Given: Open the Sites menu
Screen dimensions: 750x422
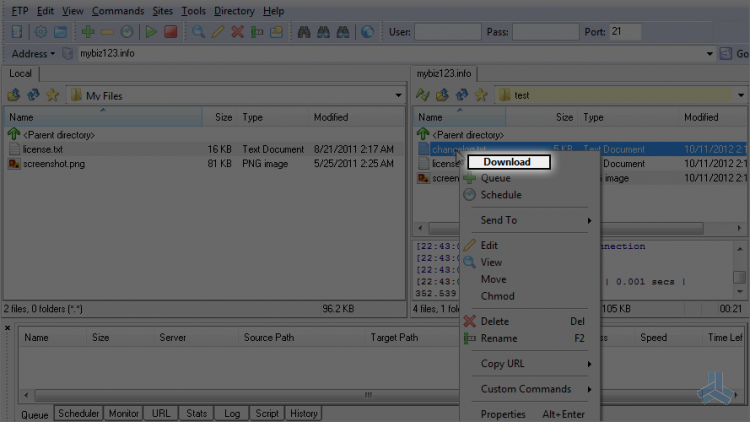Looking at the screenshot, I should (x=163, y=11).
